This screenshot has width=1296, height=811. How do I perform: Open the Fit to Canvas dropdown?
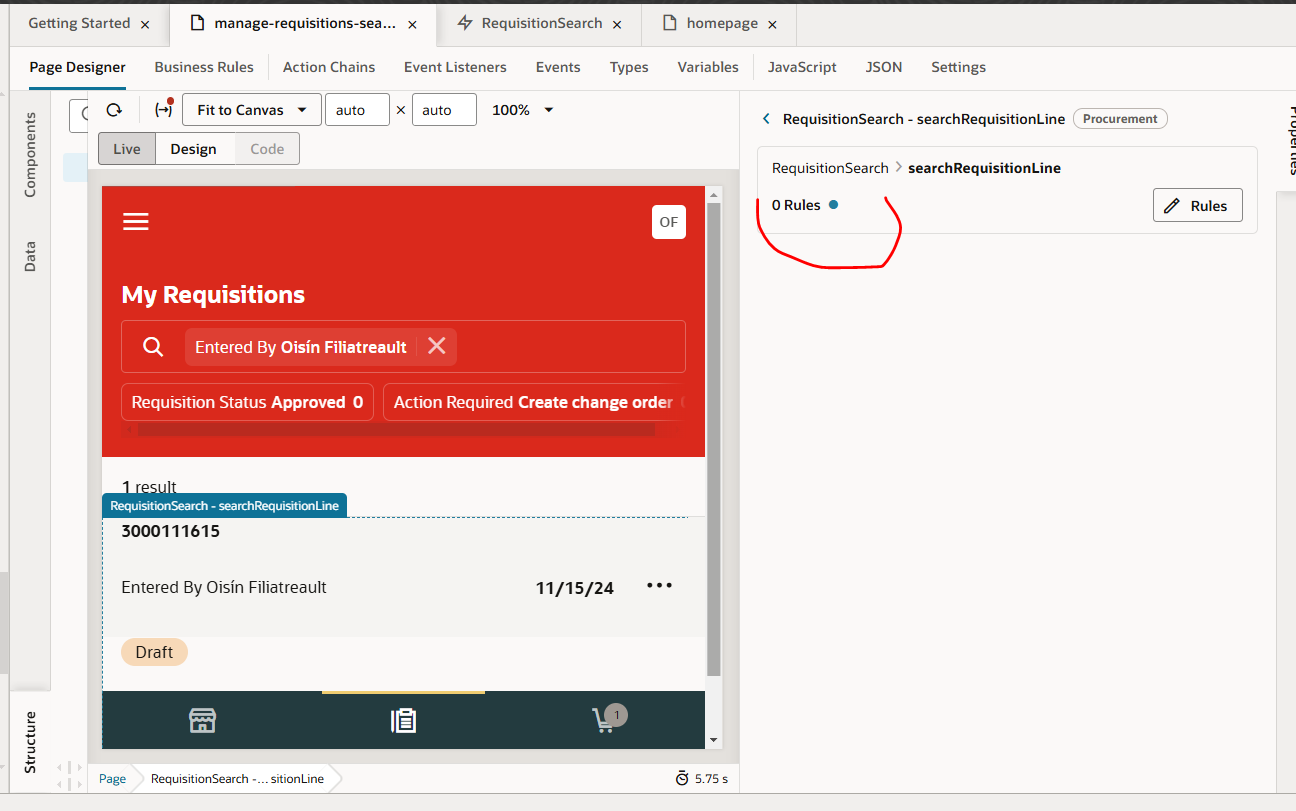(251, 109)
